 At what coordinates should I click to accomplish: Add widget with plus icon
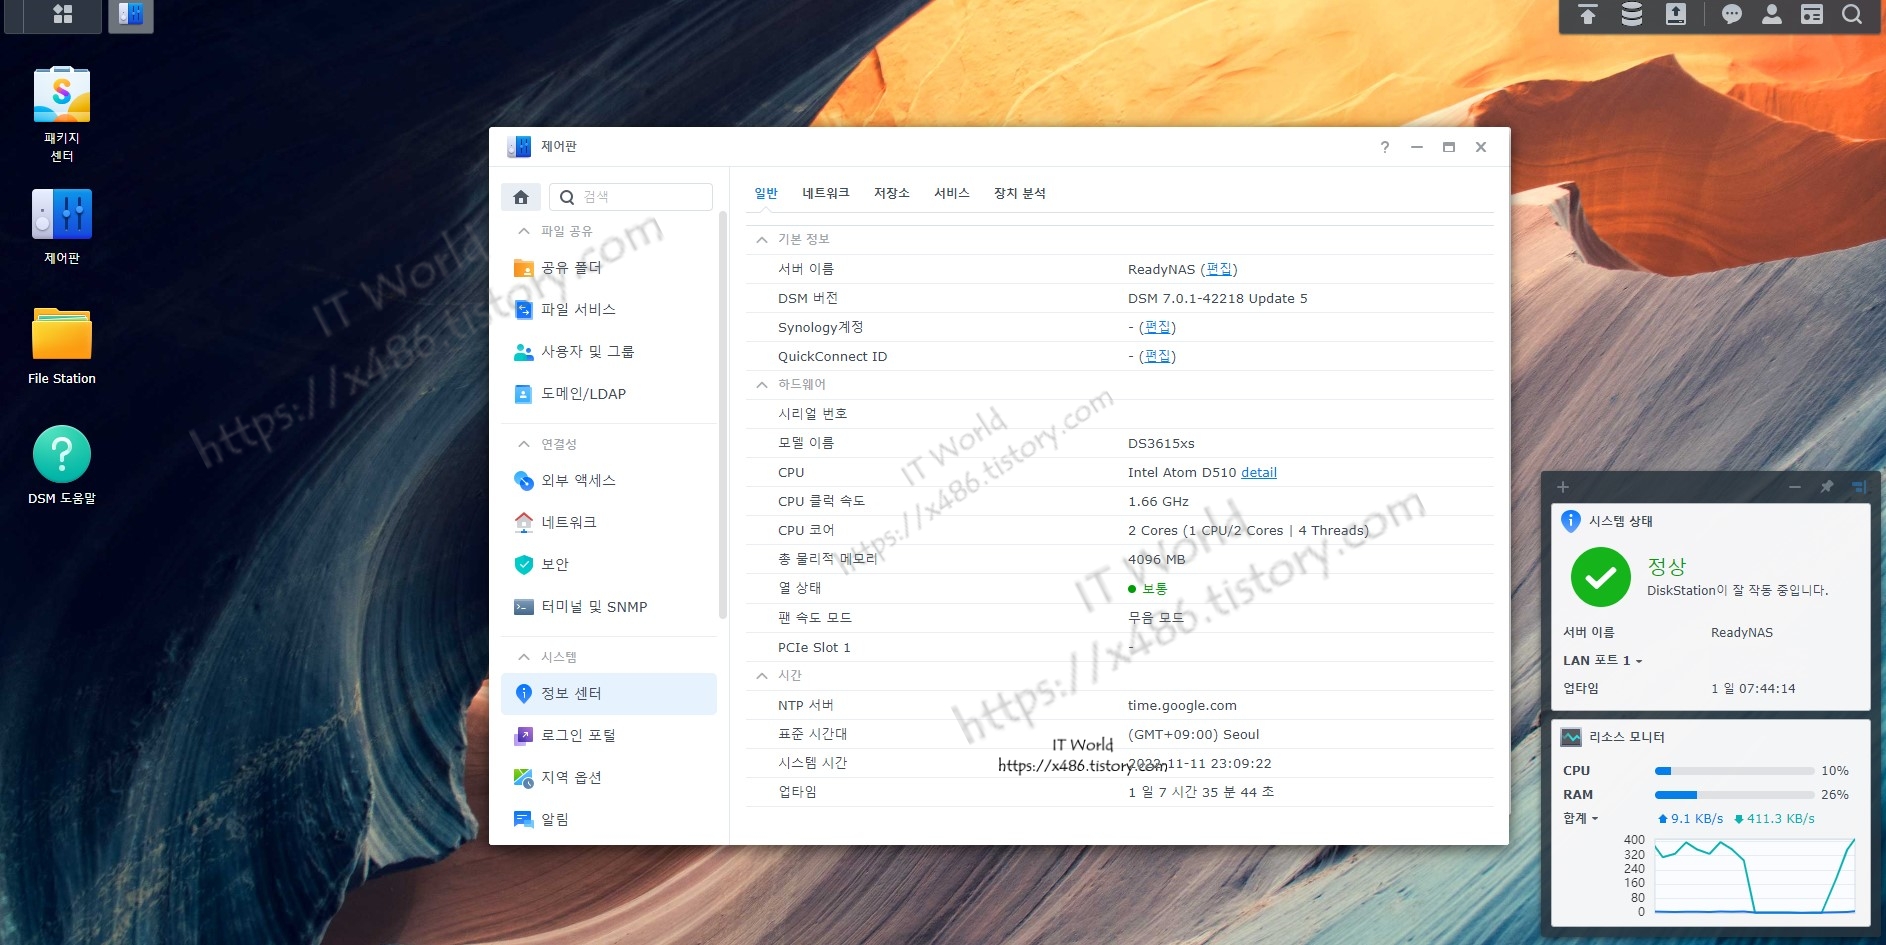click(1563, 487)
